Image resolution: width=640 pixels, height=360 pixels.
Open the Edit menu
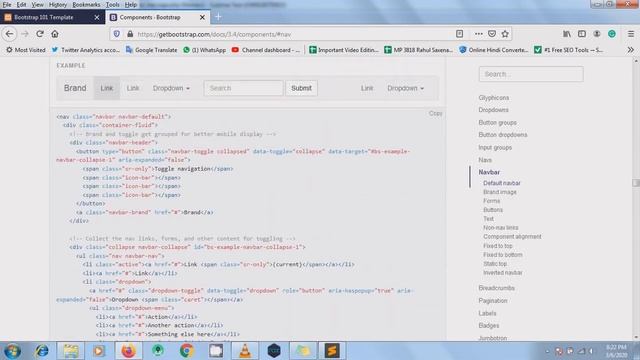point(21,4)
